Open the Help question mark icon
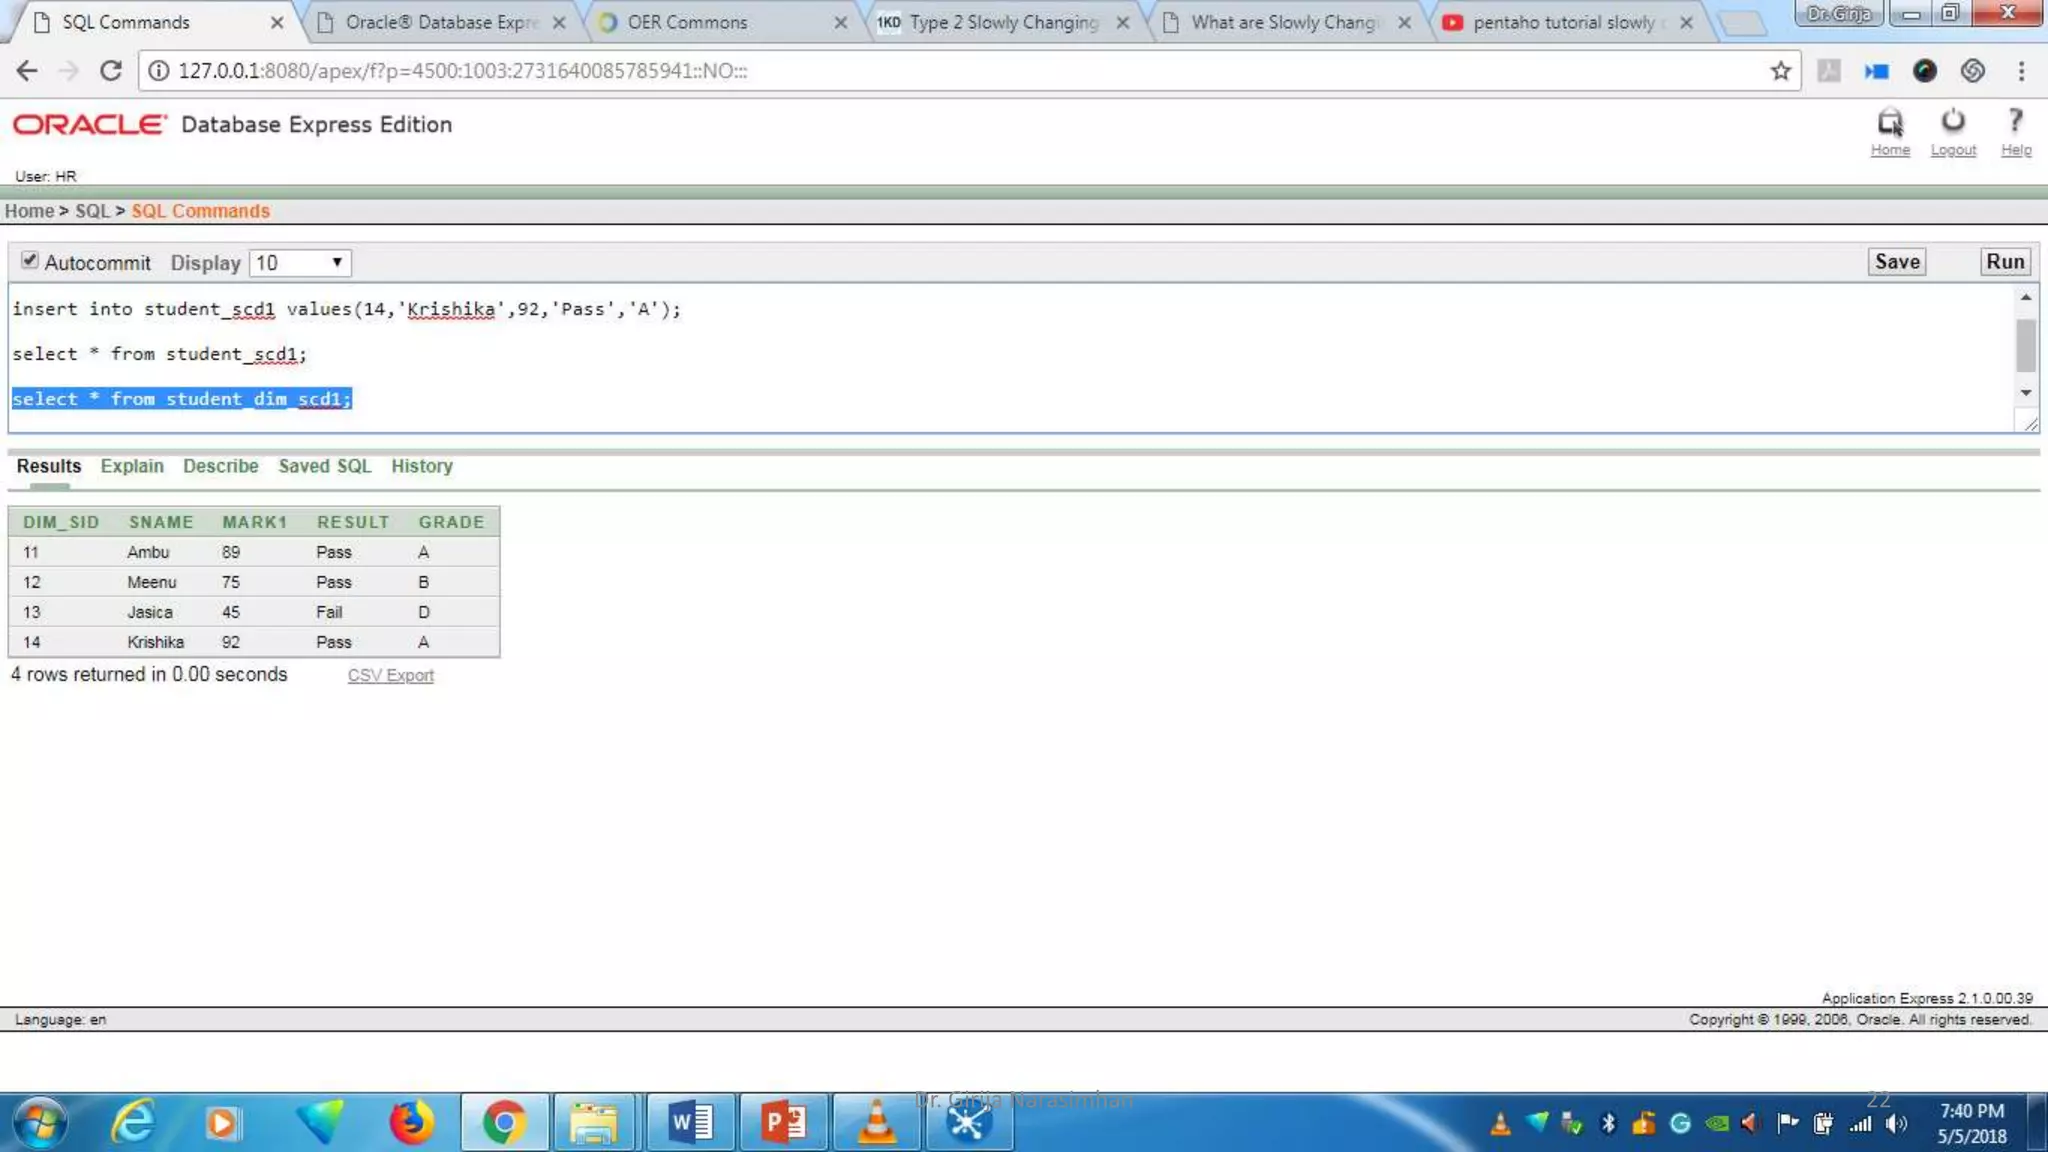The image size is (2048, 1152). [2015, 122]
